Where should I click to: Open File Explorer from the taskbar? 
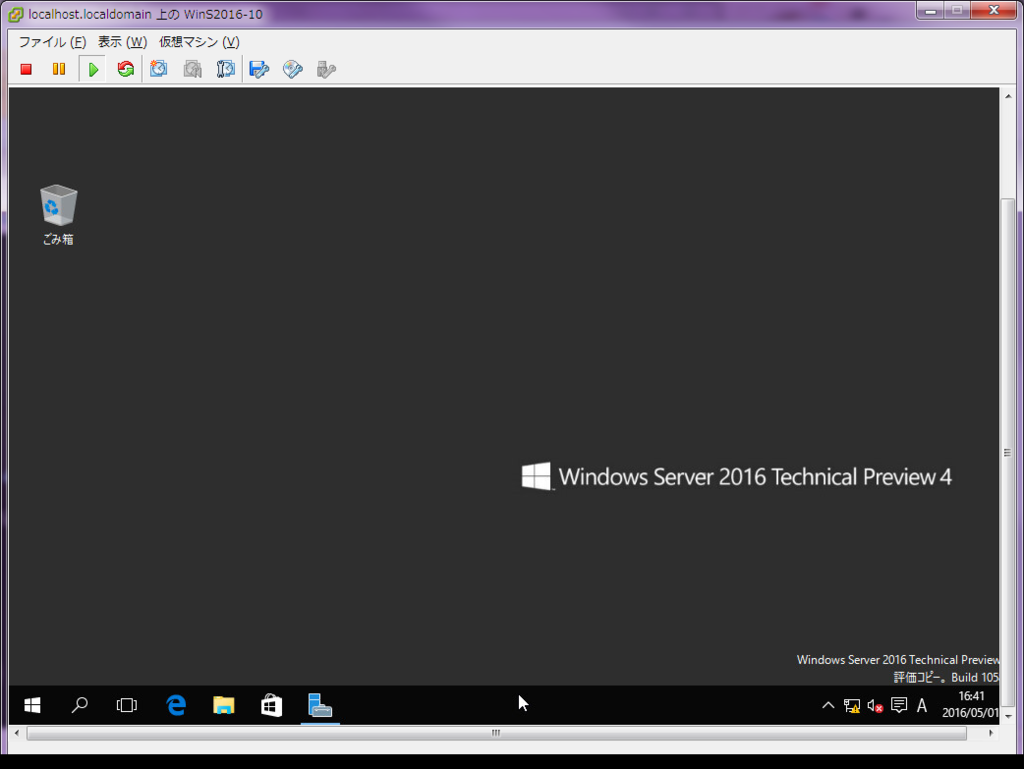223,705
